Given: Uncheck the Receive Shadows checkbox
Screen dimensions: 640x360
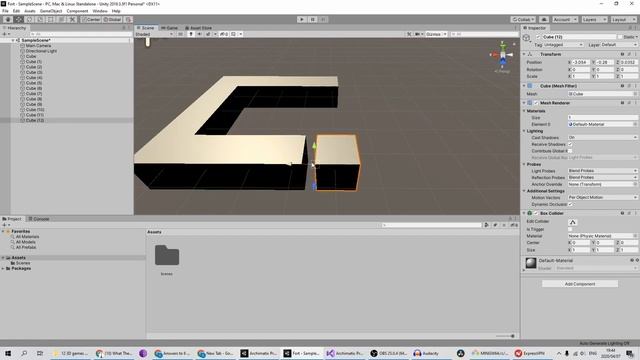Looking at the screenshot, I should 570,144.
